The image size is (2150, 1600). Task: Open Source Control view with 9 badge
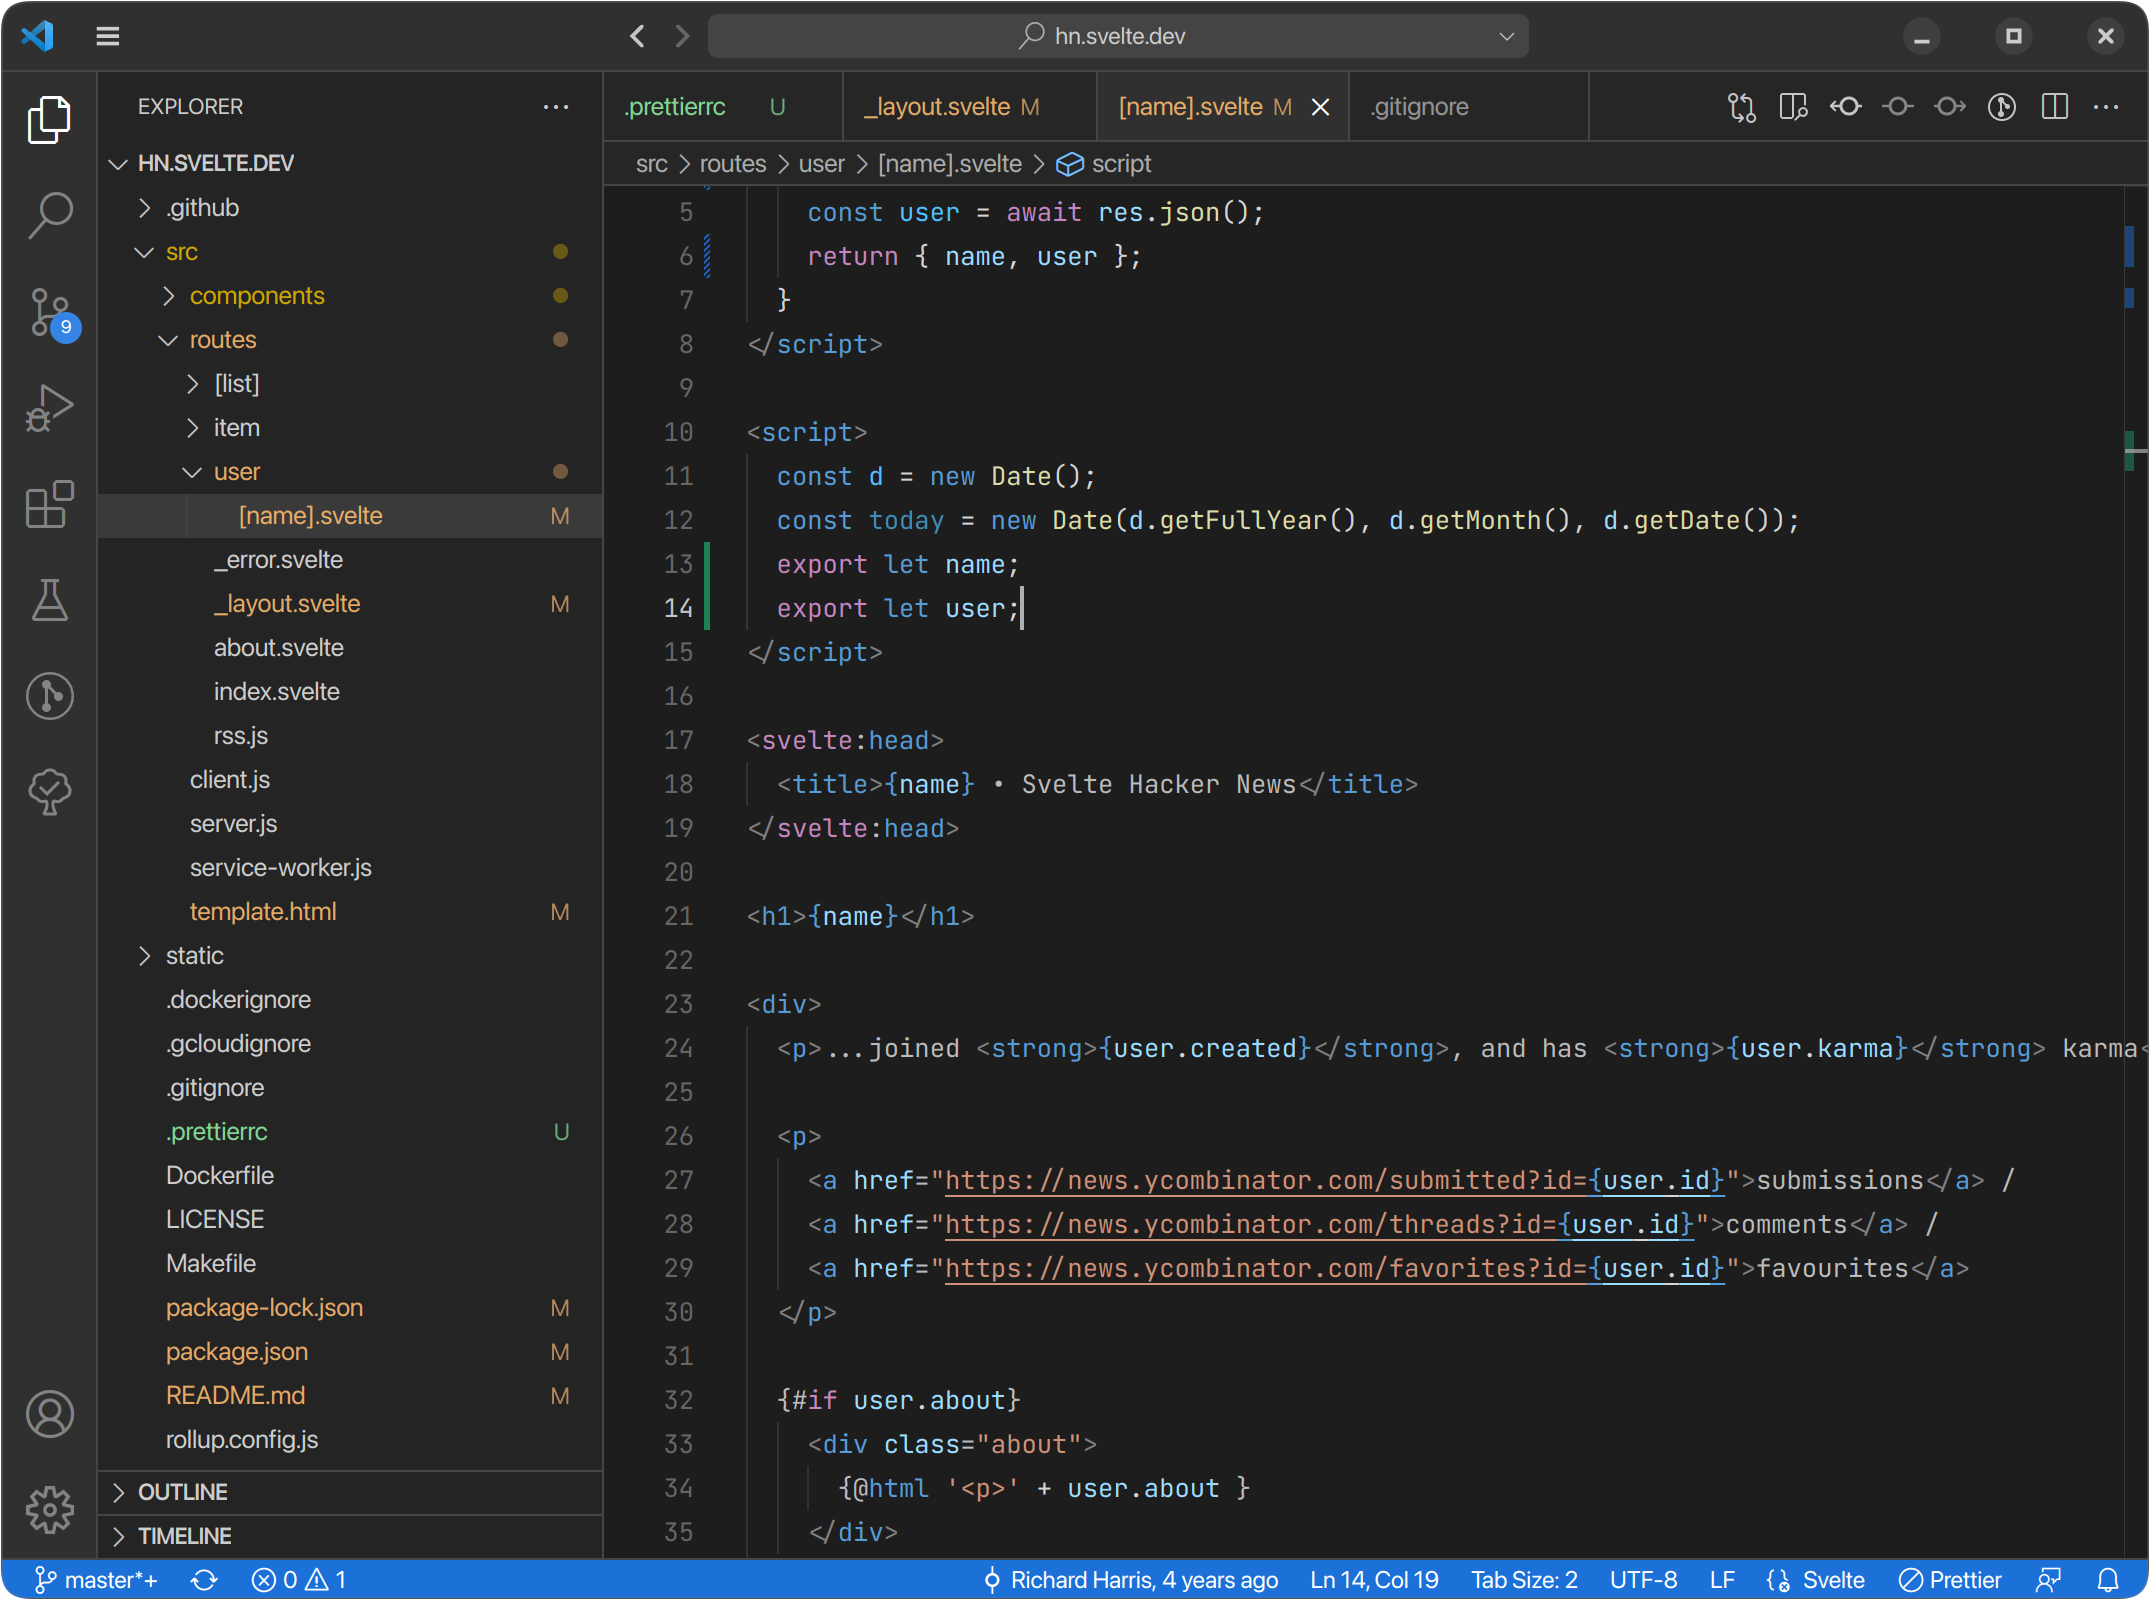(49, 312)
